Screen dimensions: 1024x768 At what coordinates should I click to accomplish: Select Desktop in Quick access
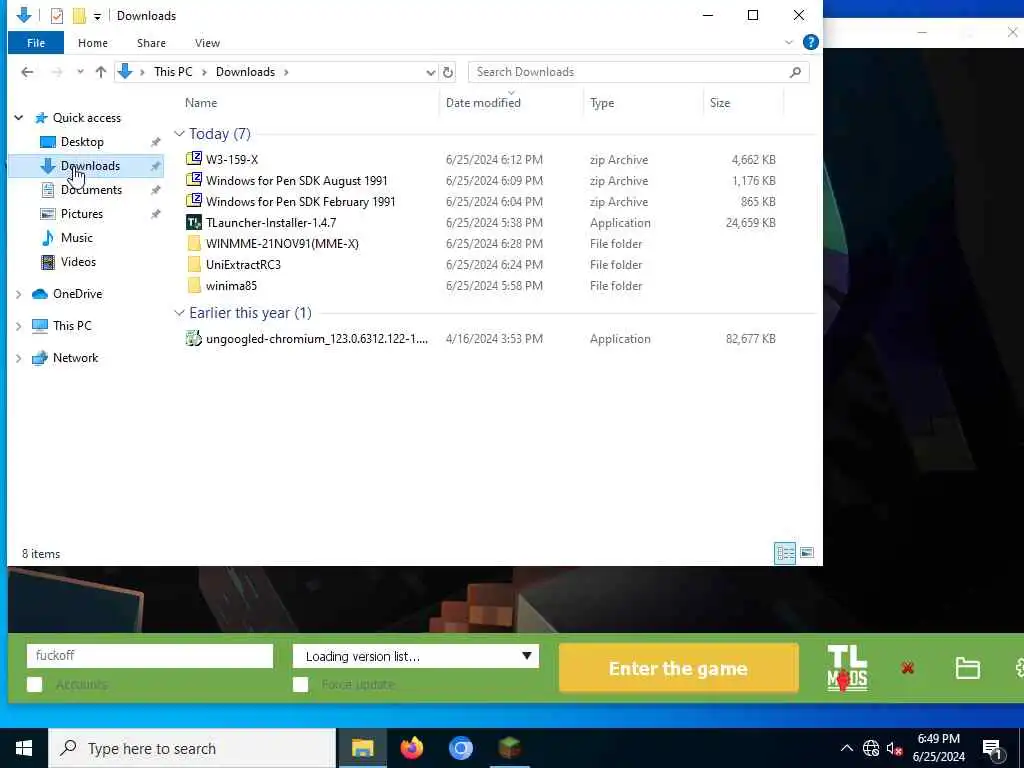[x=82, y=142]
